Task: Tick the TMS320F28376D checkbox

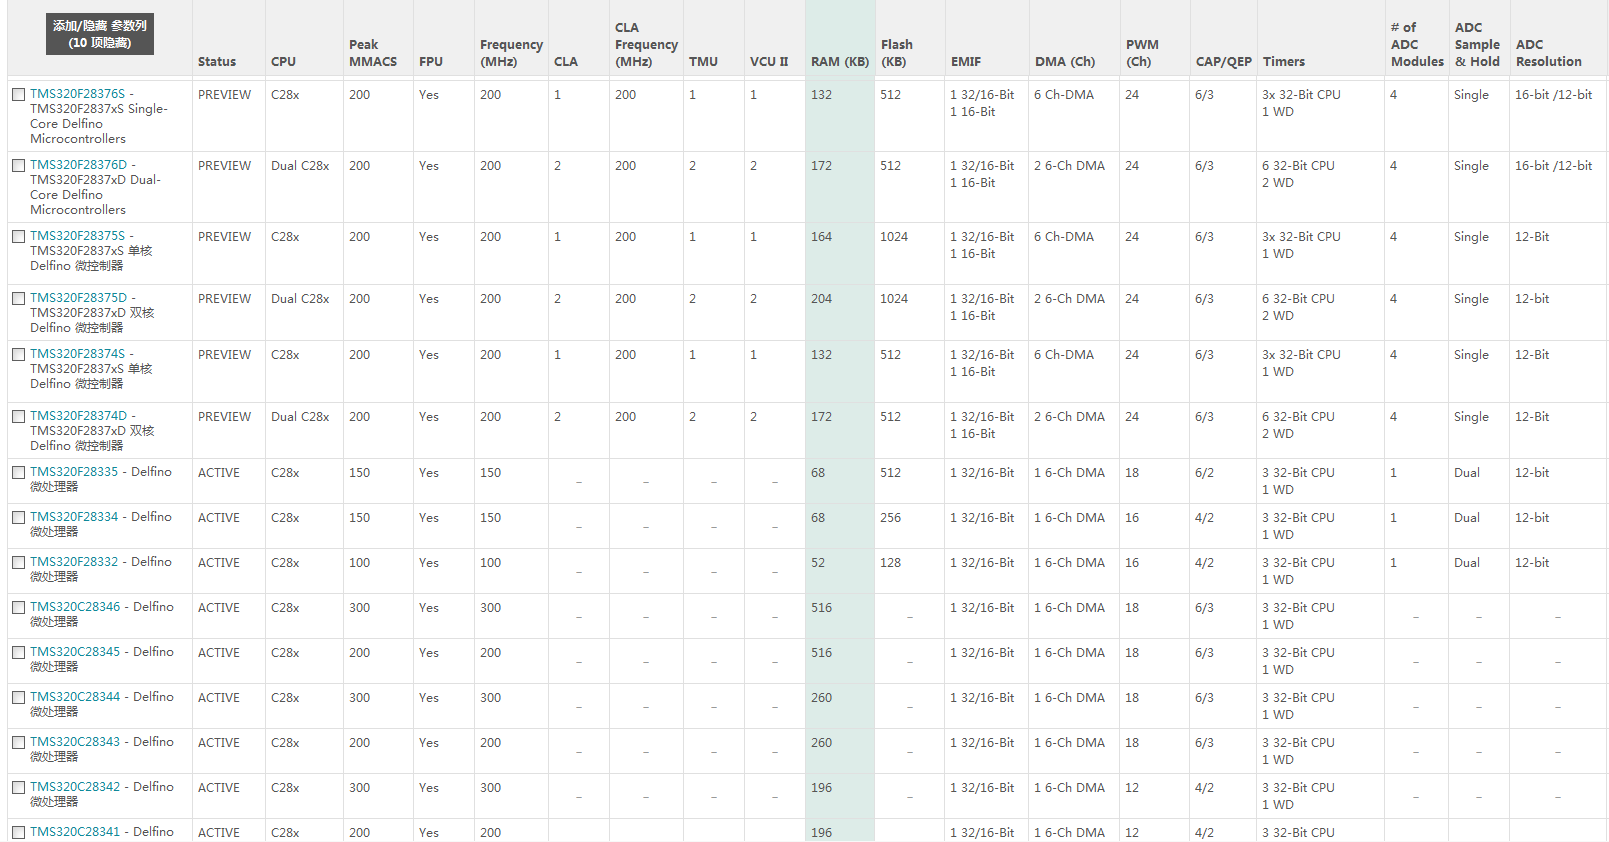Action: click(x=18, y=166)
